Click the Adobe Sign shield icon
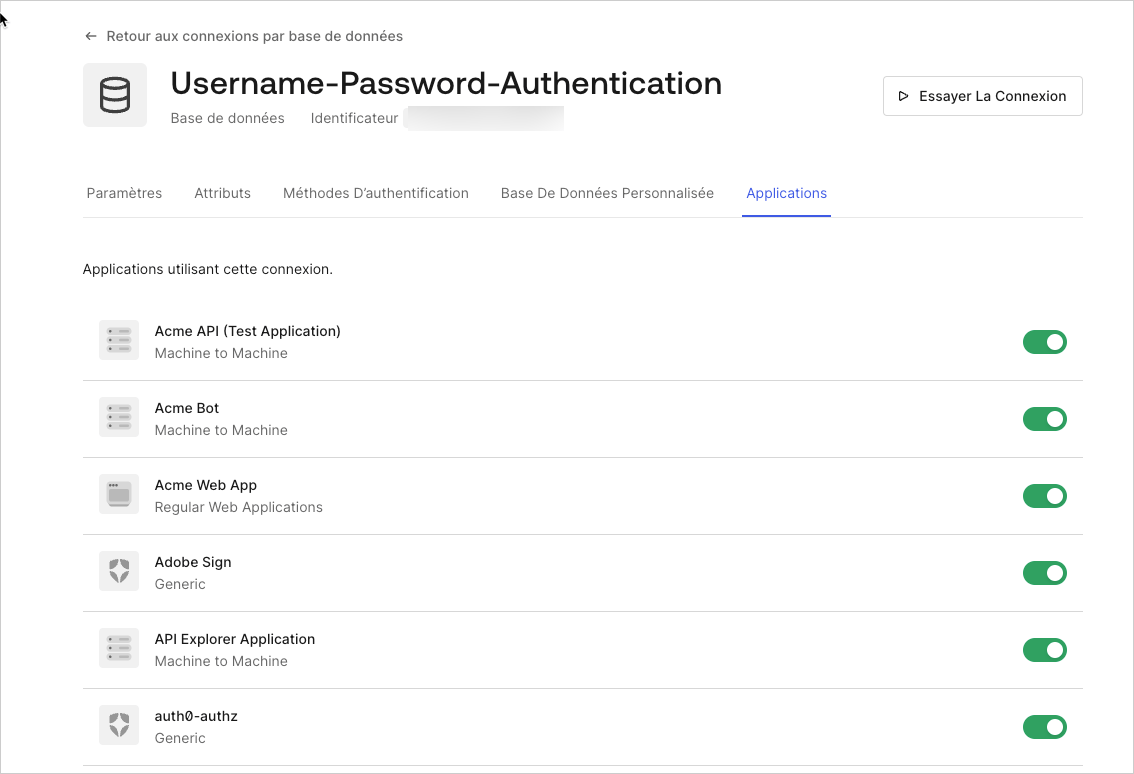 119,571
